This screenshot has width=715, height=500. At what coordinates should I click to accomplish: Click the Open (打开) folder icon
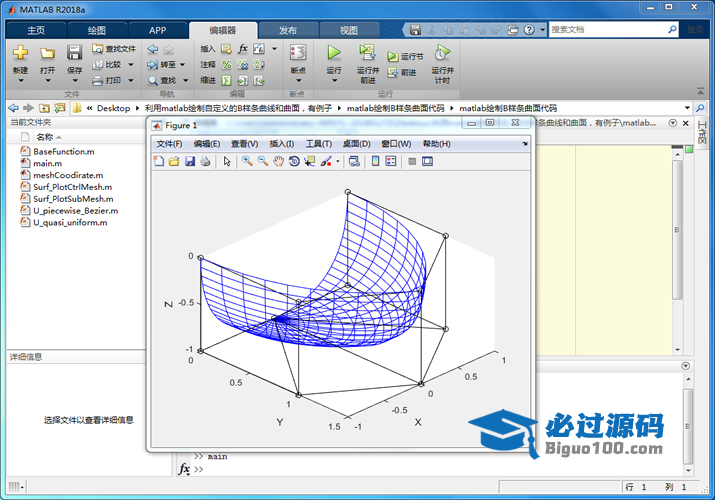coord(47,53)
